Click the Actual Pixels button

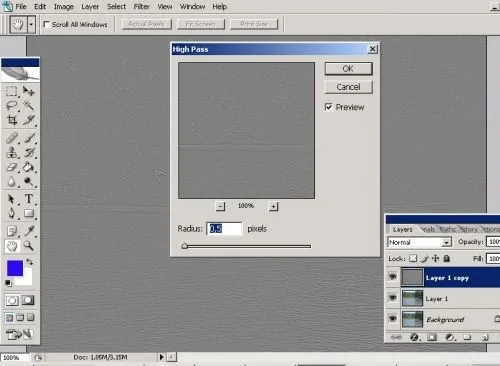tap(146, 24)
